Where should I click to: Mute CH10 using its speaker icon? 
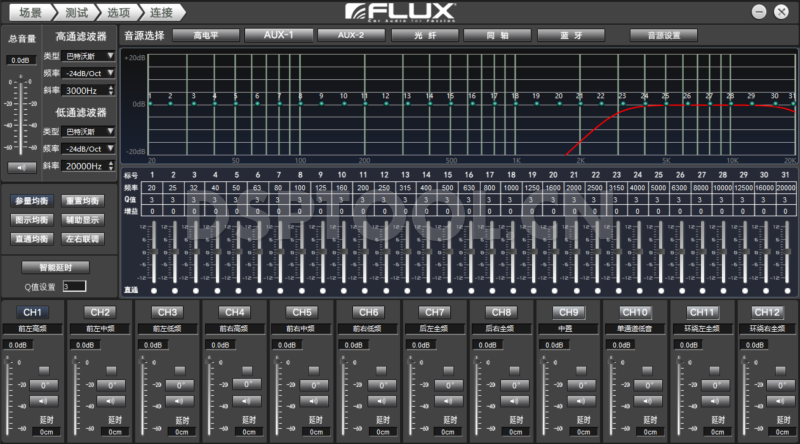click(648, 401)
